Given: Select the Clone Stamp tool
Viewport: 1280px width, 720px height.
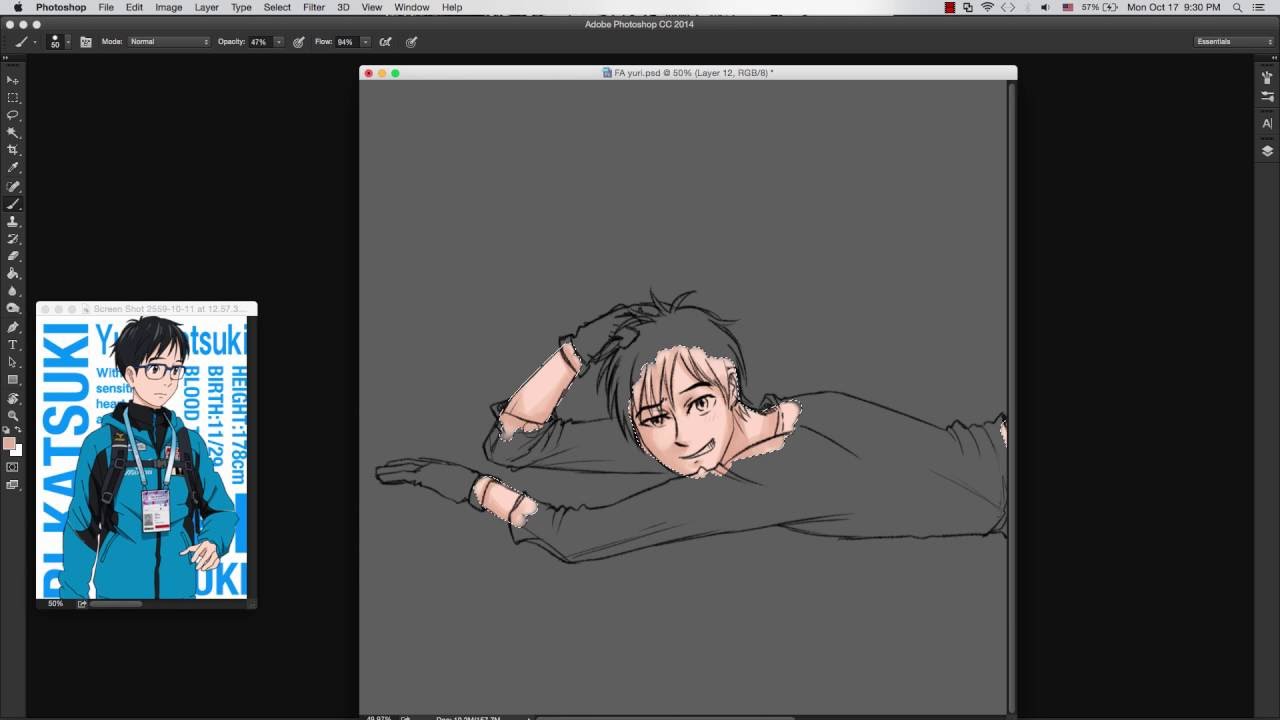Looking at the screenshot, I should (x=13, y=221).
